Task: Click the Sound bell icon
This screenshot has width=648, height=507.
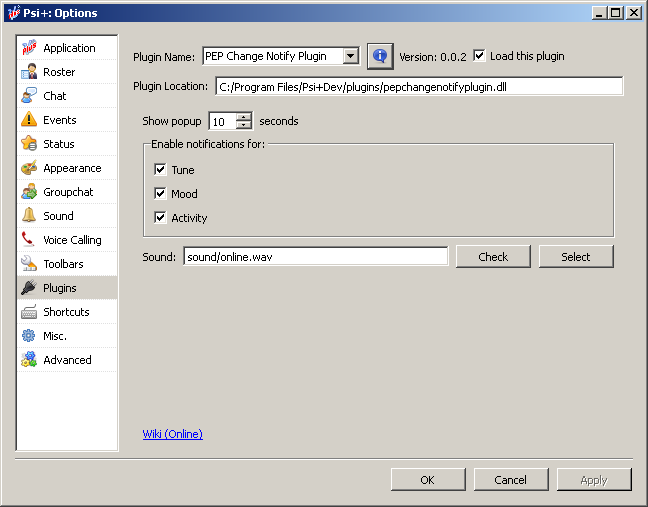Action: tap(29, 216)
